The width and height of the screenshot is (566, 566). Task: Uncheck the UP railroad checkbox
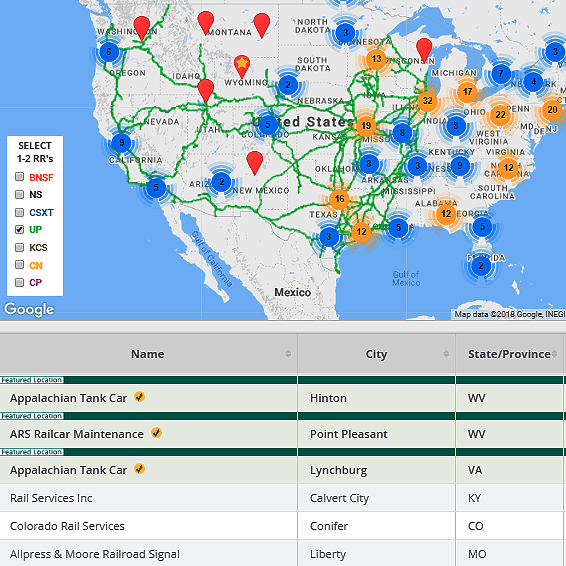tap(19, 230)
